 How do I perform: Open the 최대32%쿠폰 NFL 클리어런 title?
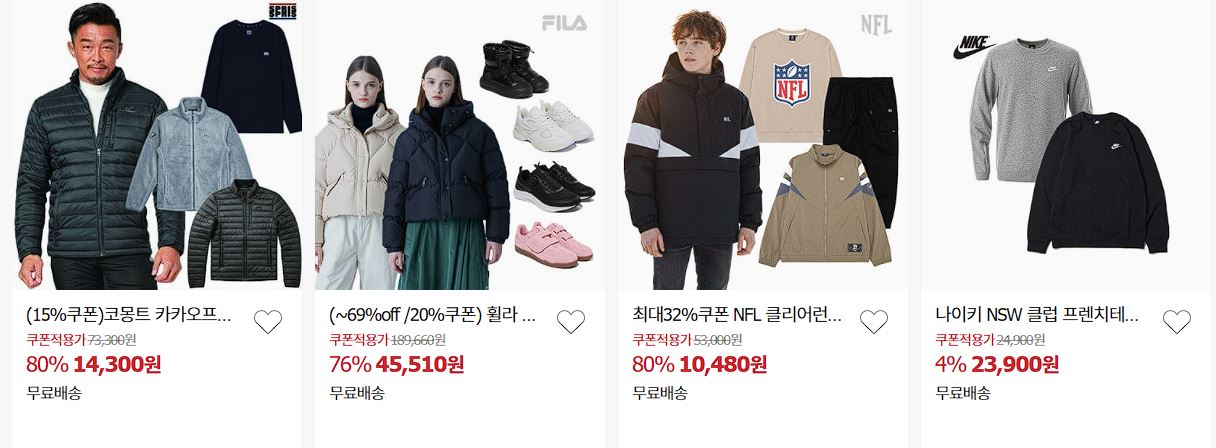737,316
